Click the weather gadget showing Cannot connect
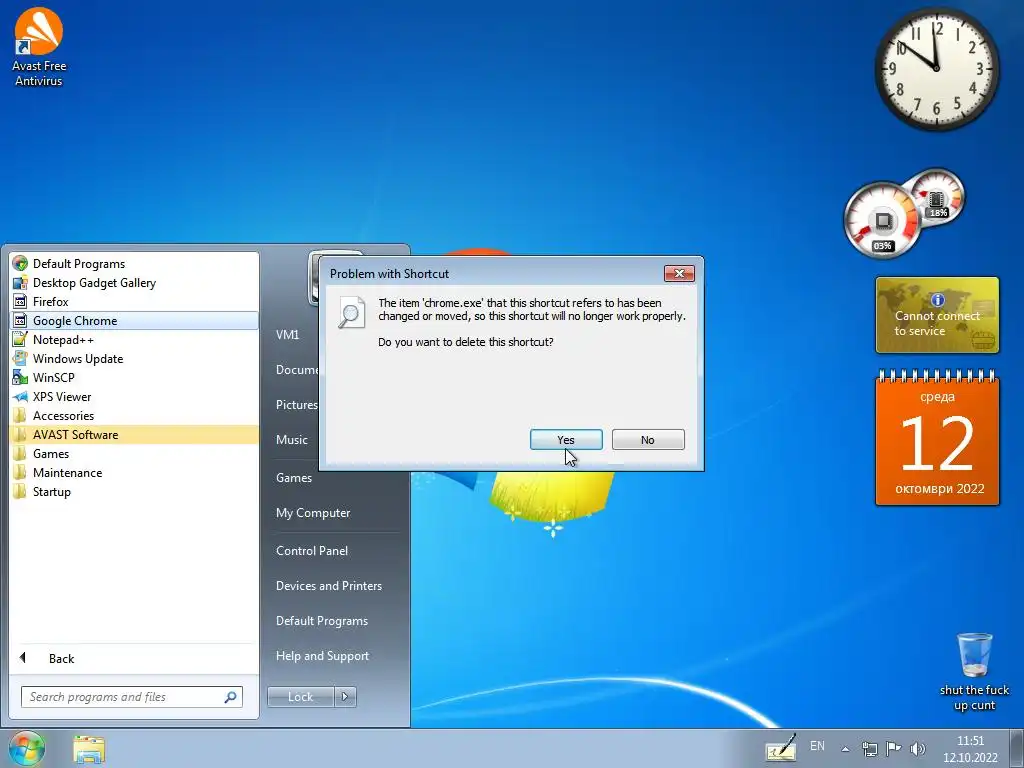 (937, 315)
